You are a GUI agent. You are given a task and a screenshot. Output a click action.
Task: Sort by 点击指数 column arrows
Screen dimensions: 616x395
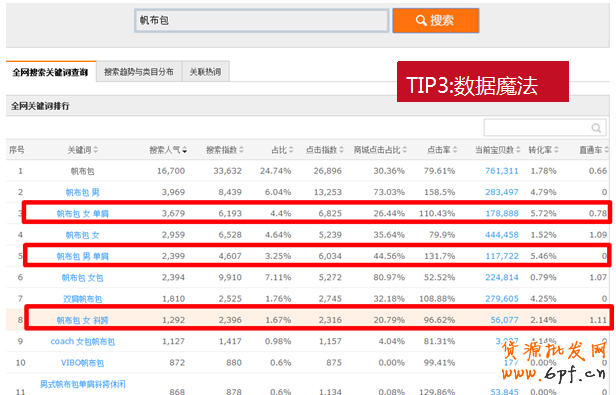tap(341, 150)
